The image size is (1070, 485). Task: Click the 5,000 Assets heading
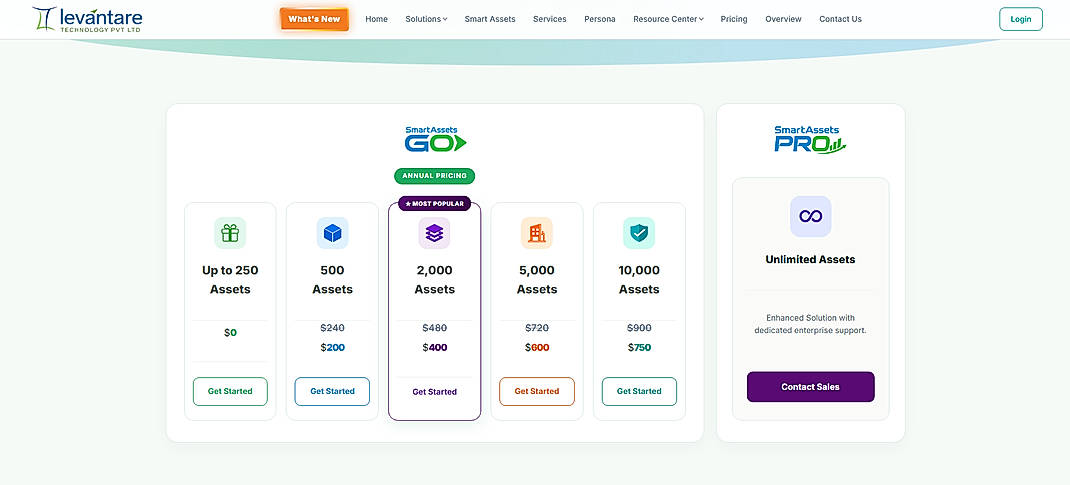tap(537, 280)
